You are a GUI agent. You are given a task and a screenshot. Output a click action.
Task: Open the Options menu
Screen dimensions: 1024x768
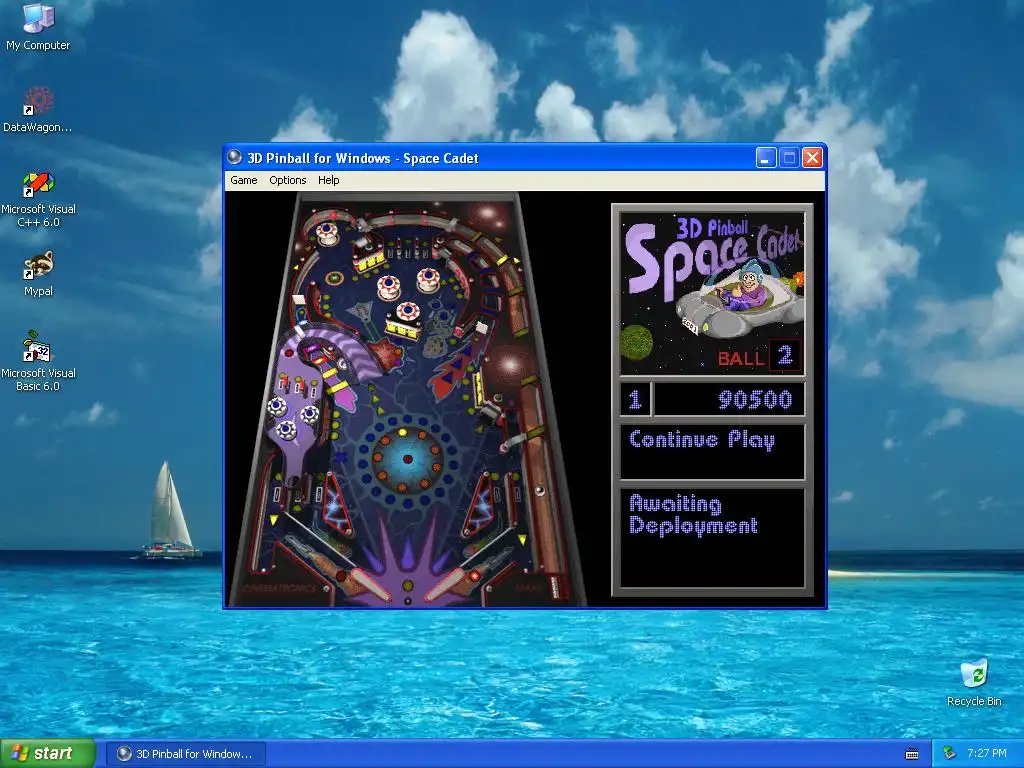[287, 180]
